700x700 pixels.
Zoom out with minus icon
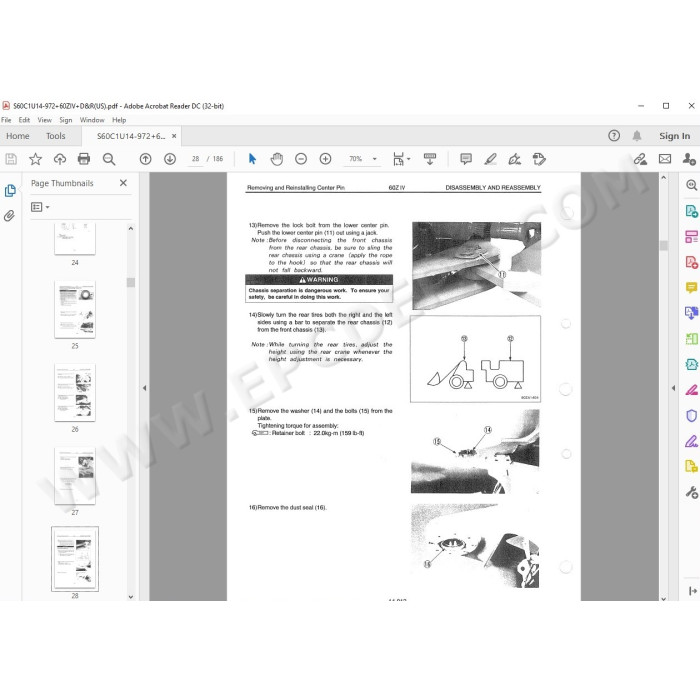coord(301,159)
